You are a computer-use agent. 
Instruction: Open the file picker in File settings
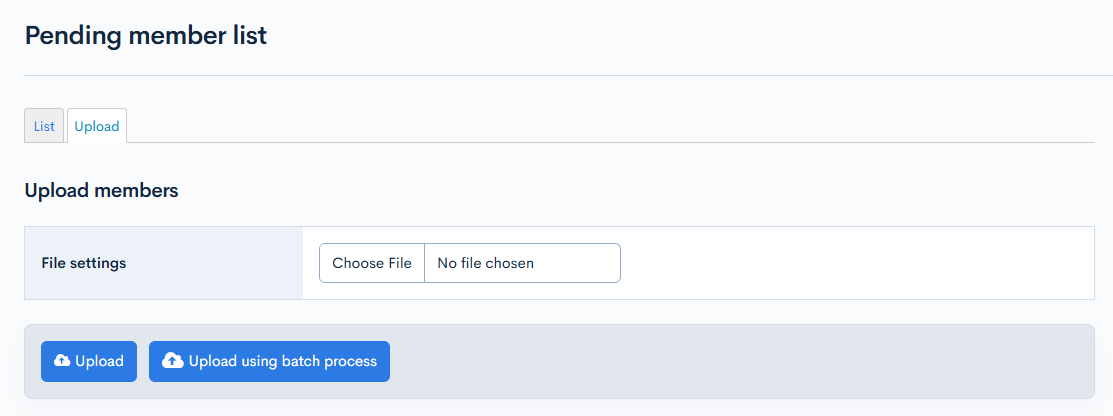(372, 263)
